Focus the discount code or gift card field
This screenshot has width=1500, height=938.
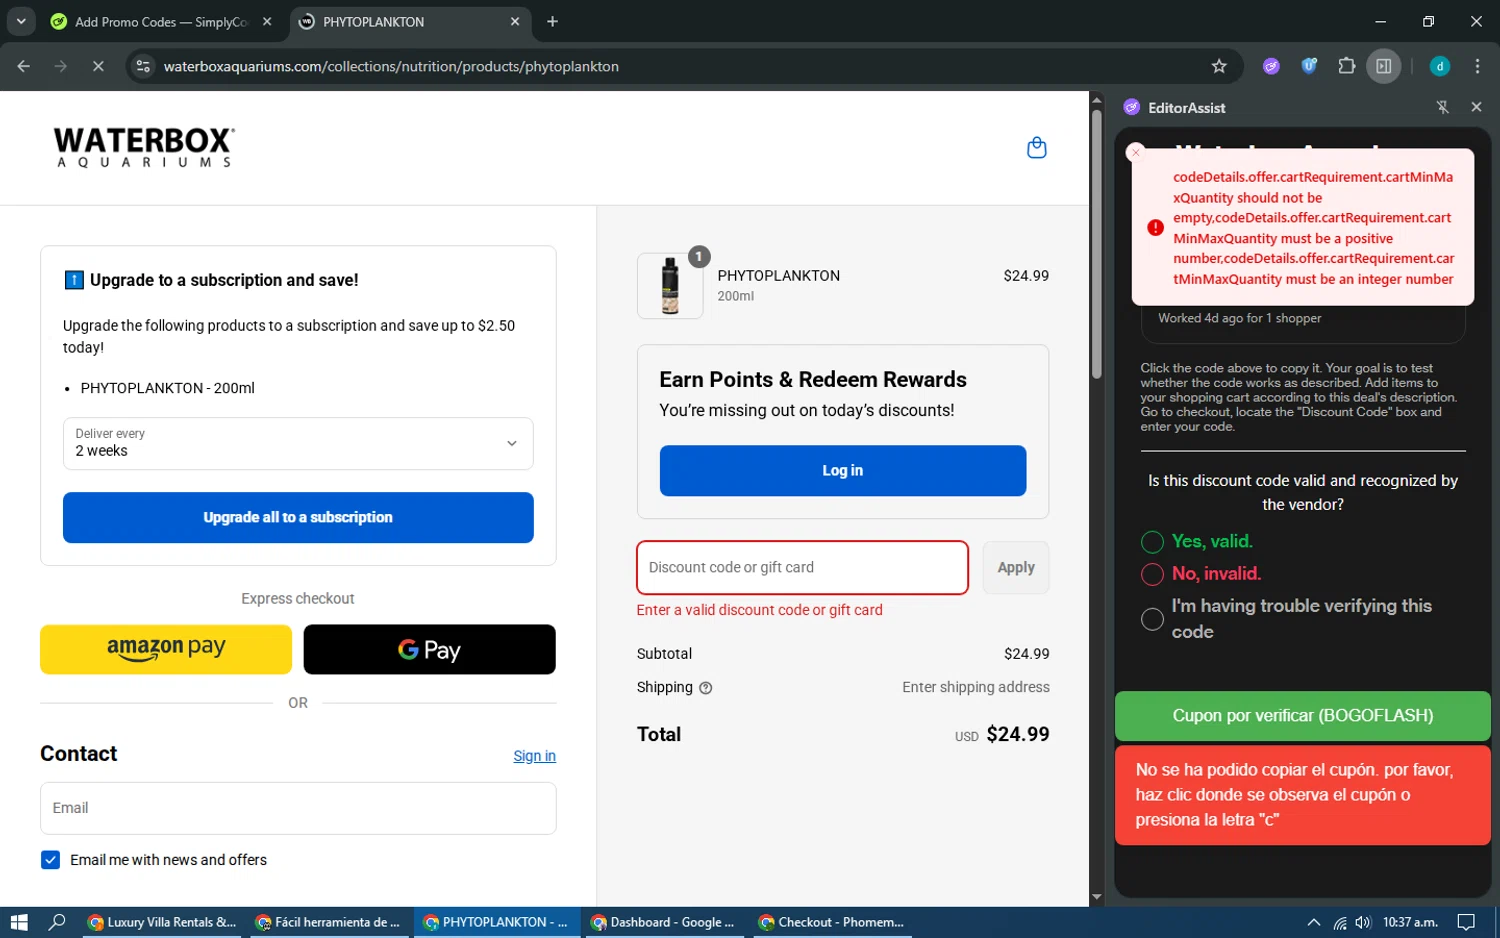pyautogui.click(x=802, y=567)
